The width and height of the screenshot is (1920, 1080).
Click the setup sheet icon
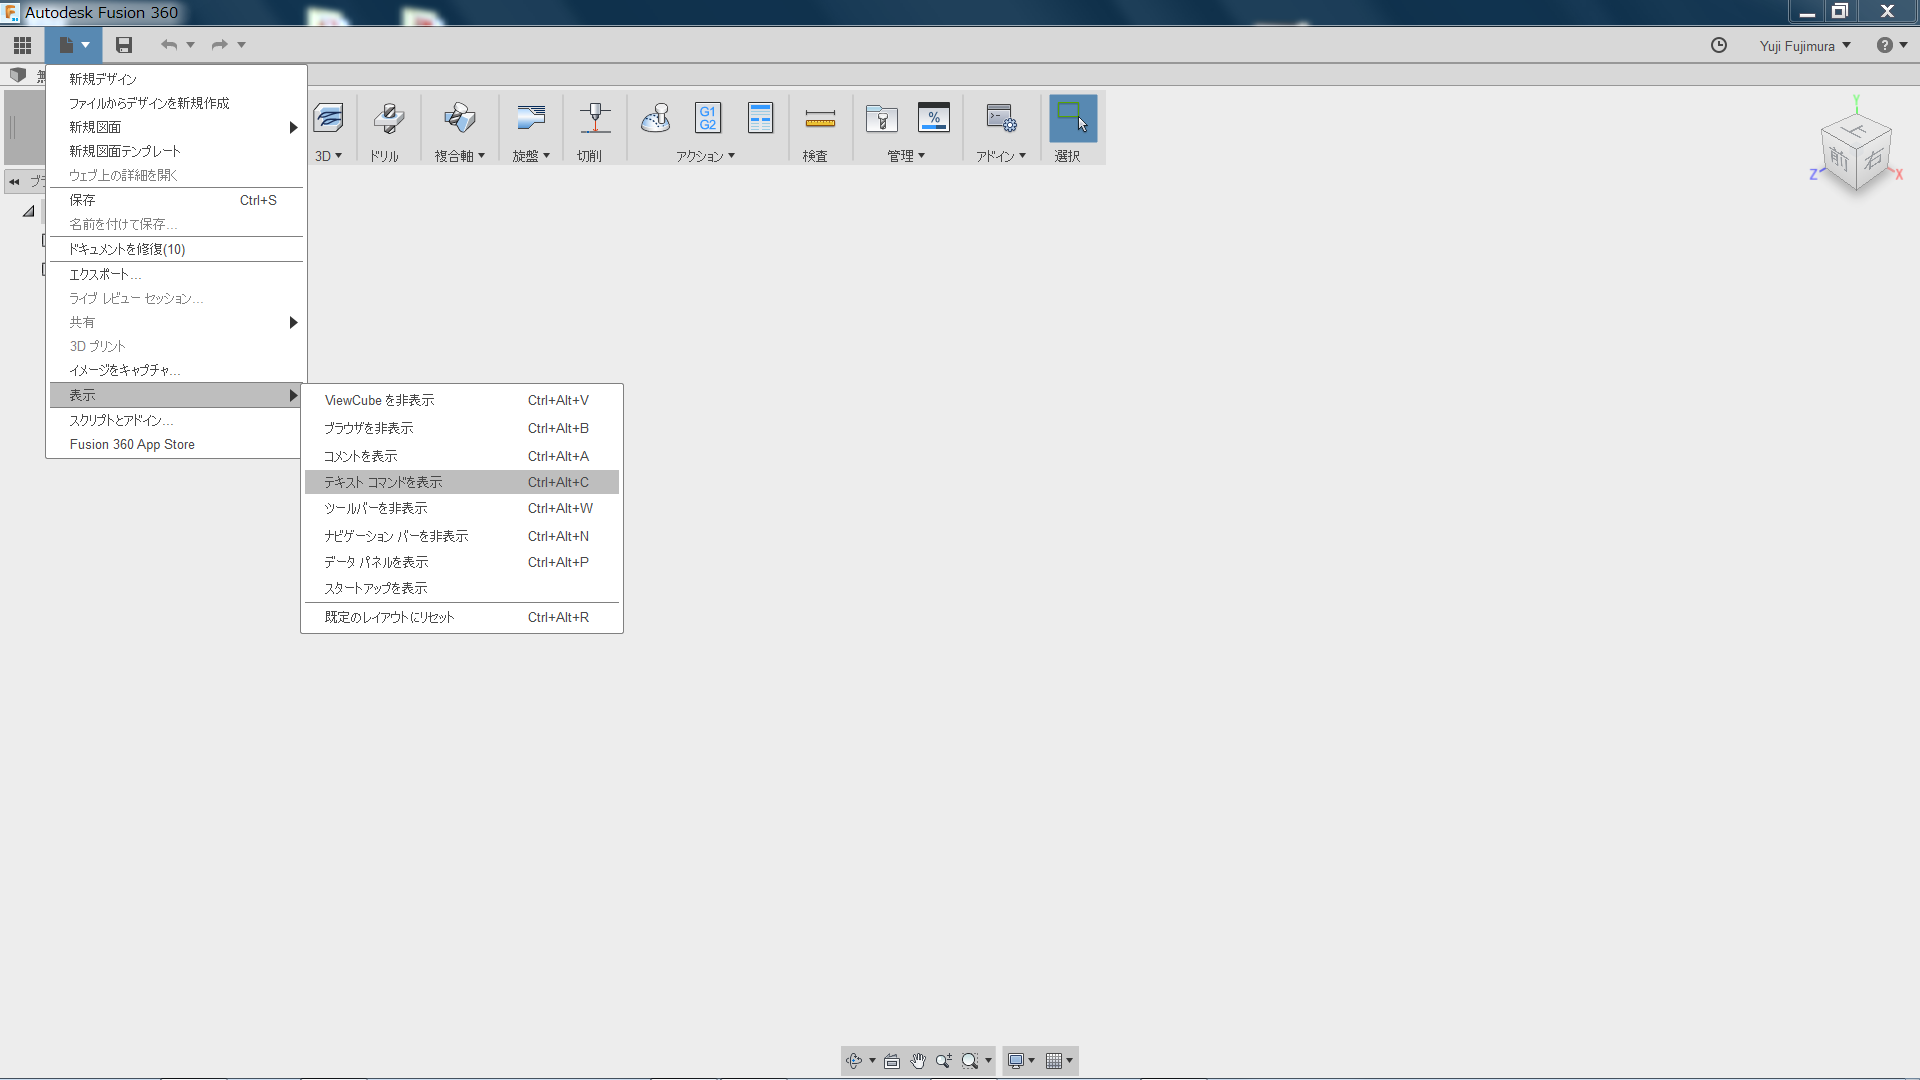[761, 119]
